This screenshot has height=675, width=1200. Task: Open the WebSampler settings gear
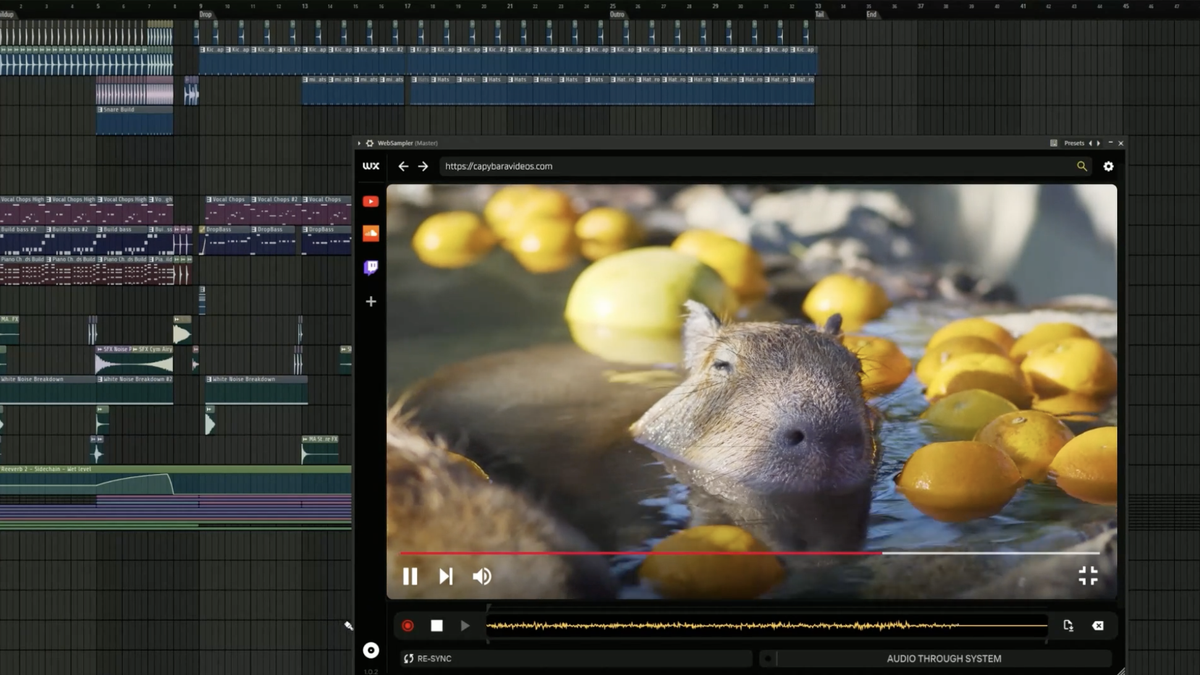1108,166
